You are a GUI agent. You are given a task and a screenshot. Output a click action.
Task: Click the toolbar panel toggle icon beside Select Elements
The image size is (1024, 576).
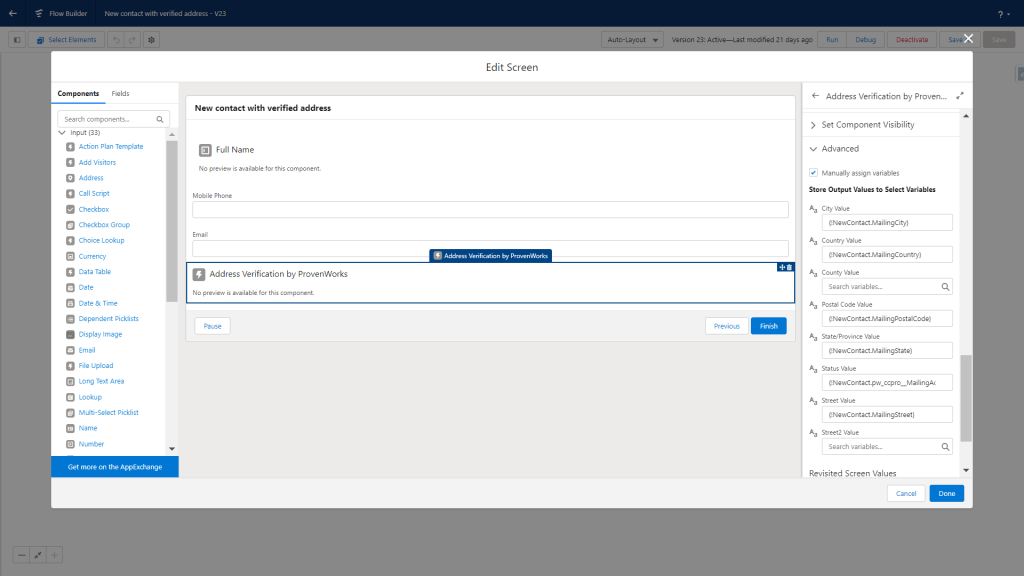pyautogui.click(x=16, y=39)
